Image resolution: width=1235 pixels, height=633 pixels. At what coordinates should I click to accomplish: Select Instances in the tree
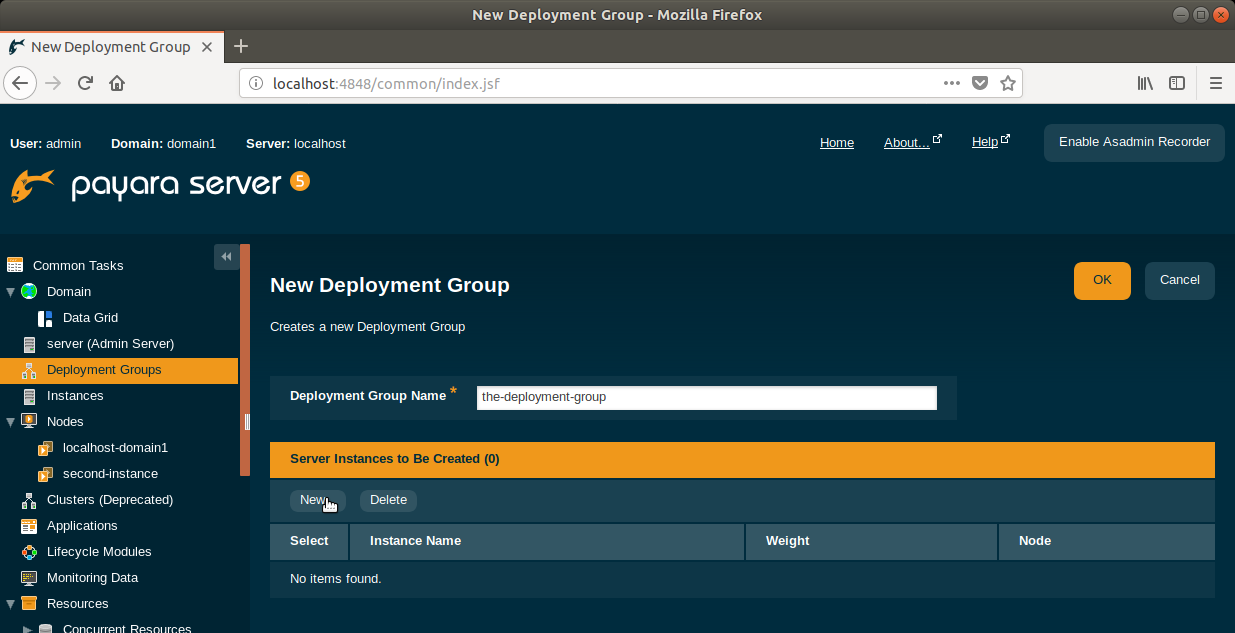pos(75,396)
